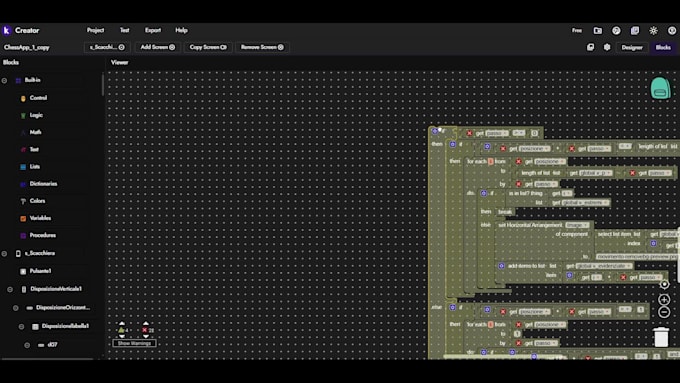Click the Copy Screen button
Viewport: 680px width, 383px height.
[x=208, y=47]
